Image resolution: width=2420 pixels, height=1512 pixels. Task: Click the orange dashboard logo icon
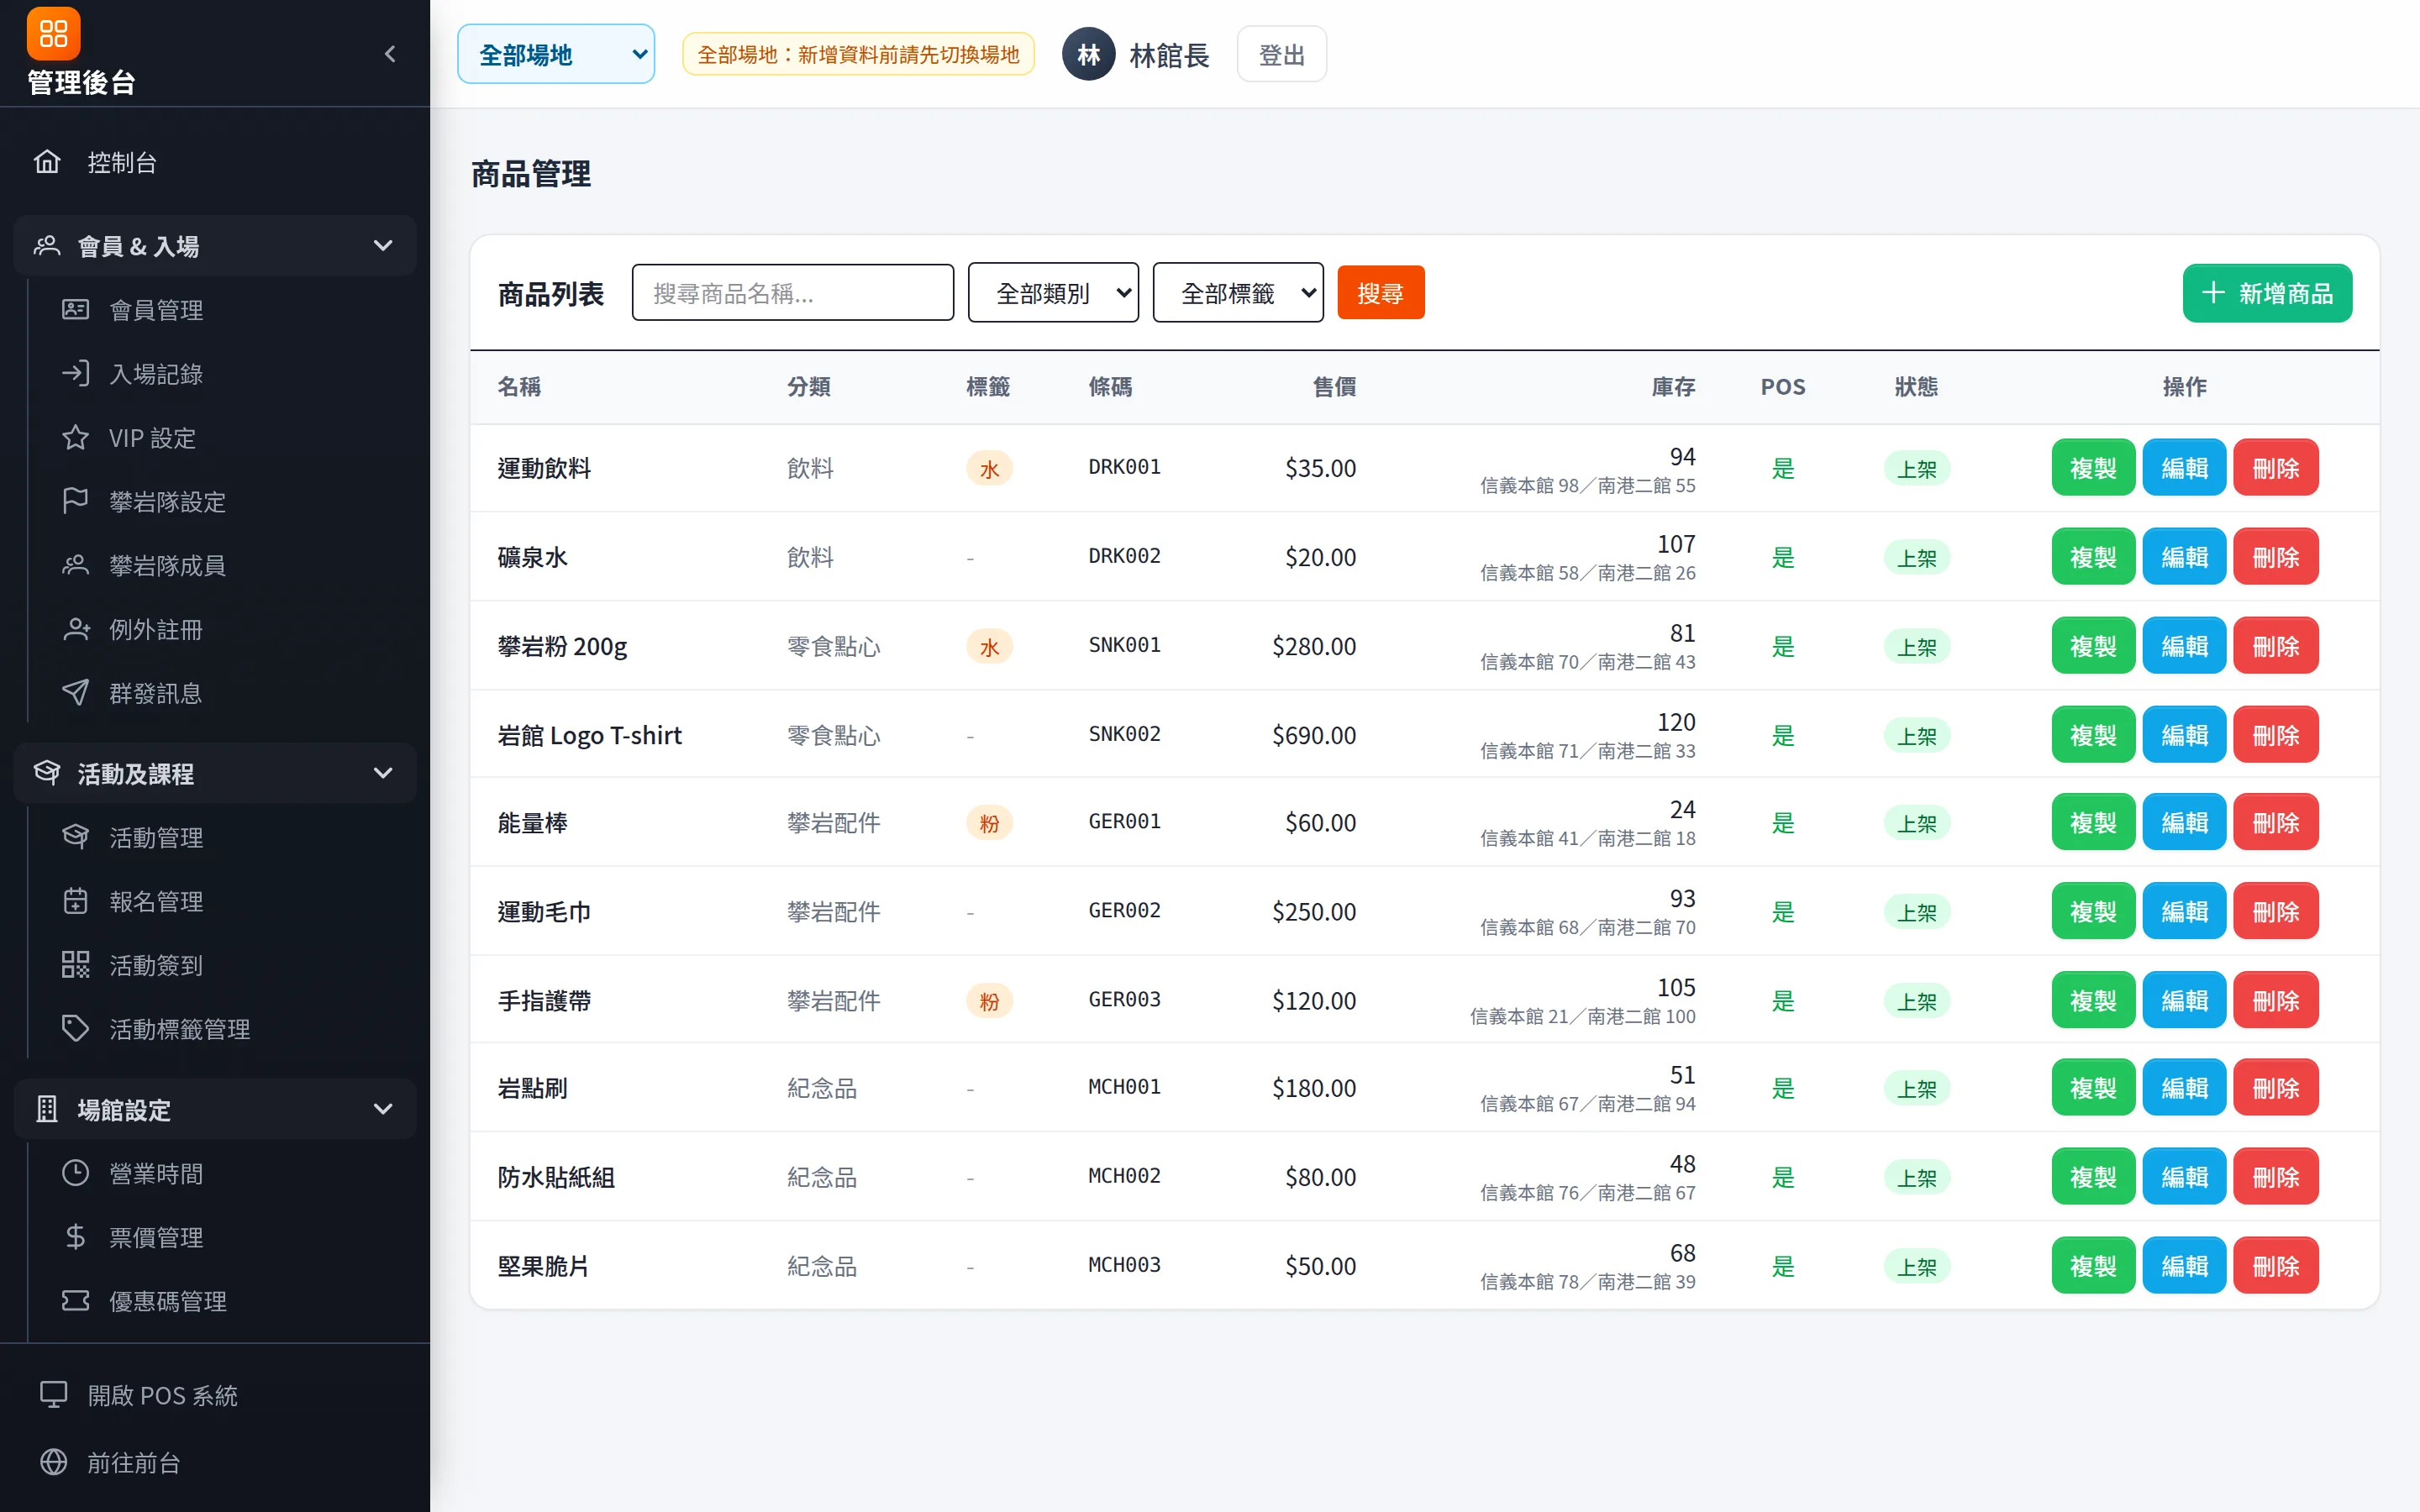53,33
